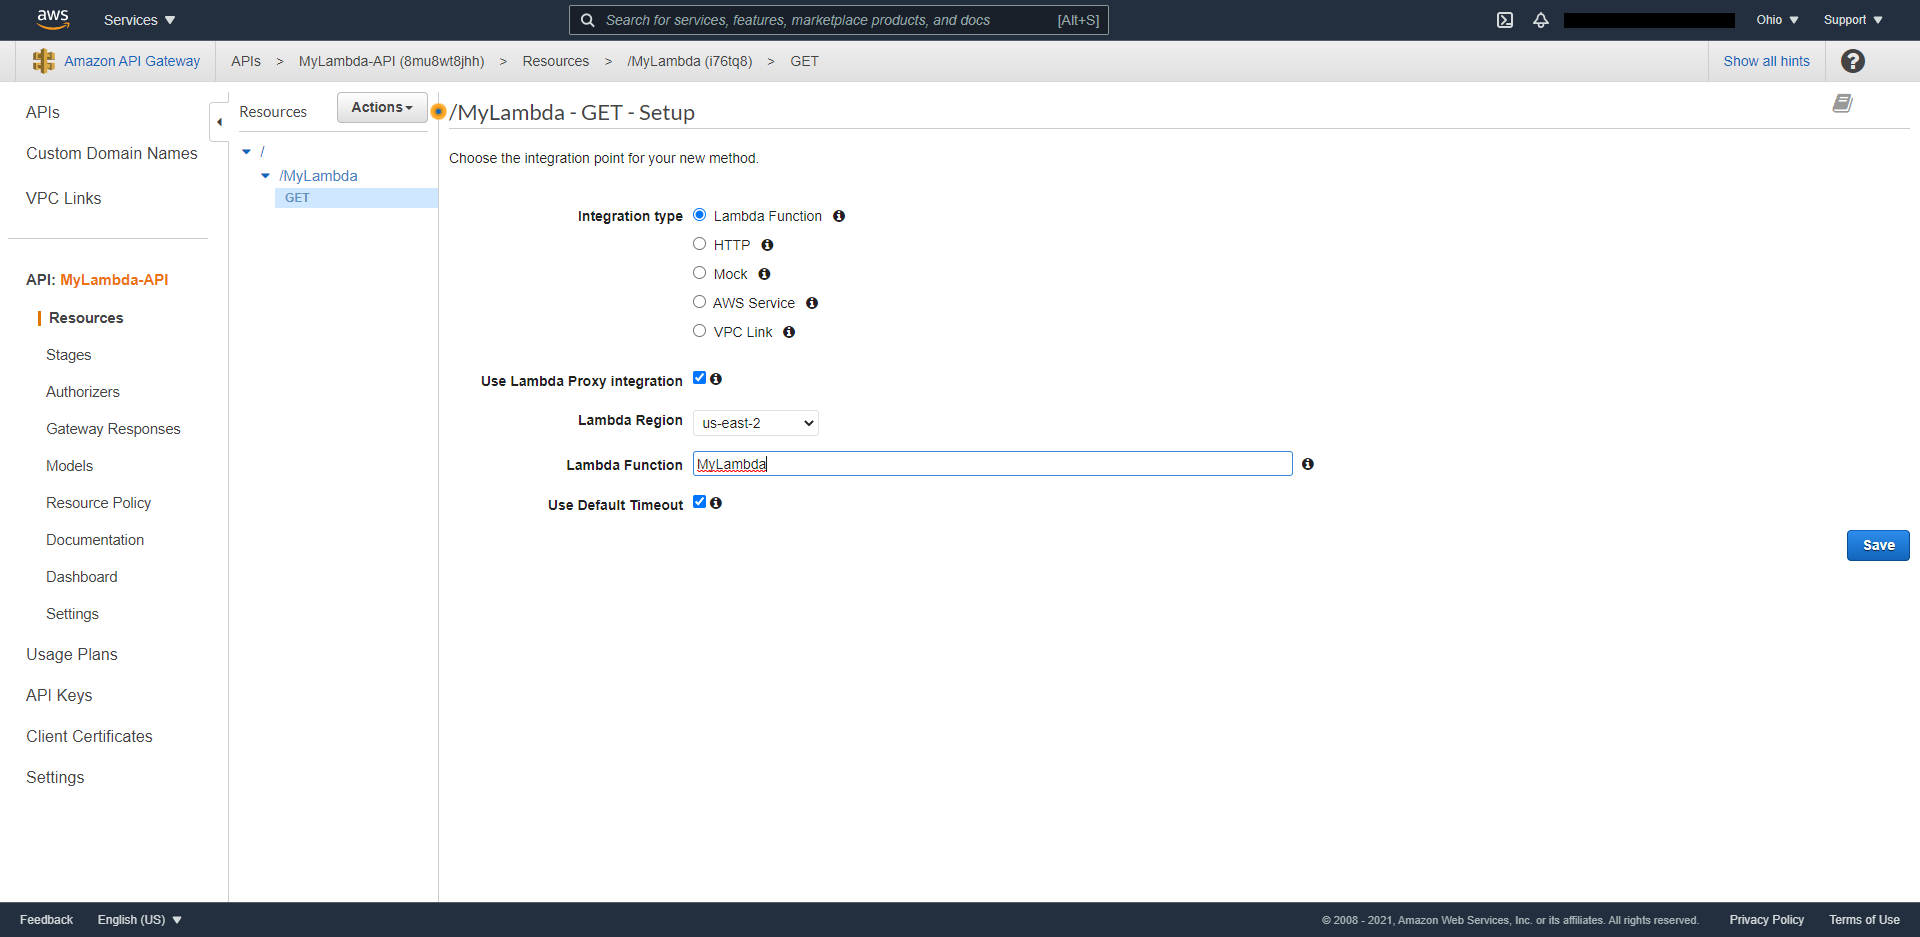Open Lambda Region us-east-2 dropdown
The width and height of the screenshot is (1920, 937).
[x=756, y=423]
